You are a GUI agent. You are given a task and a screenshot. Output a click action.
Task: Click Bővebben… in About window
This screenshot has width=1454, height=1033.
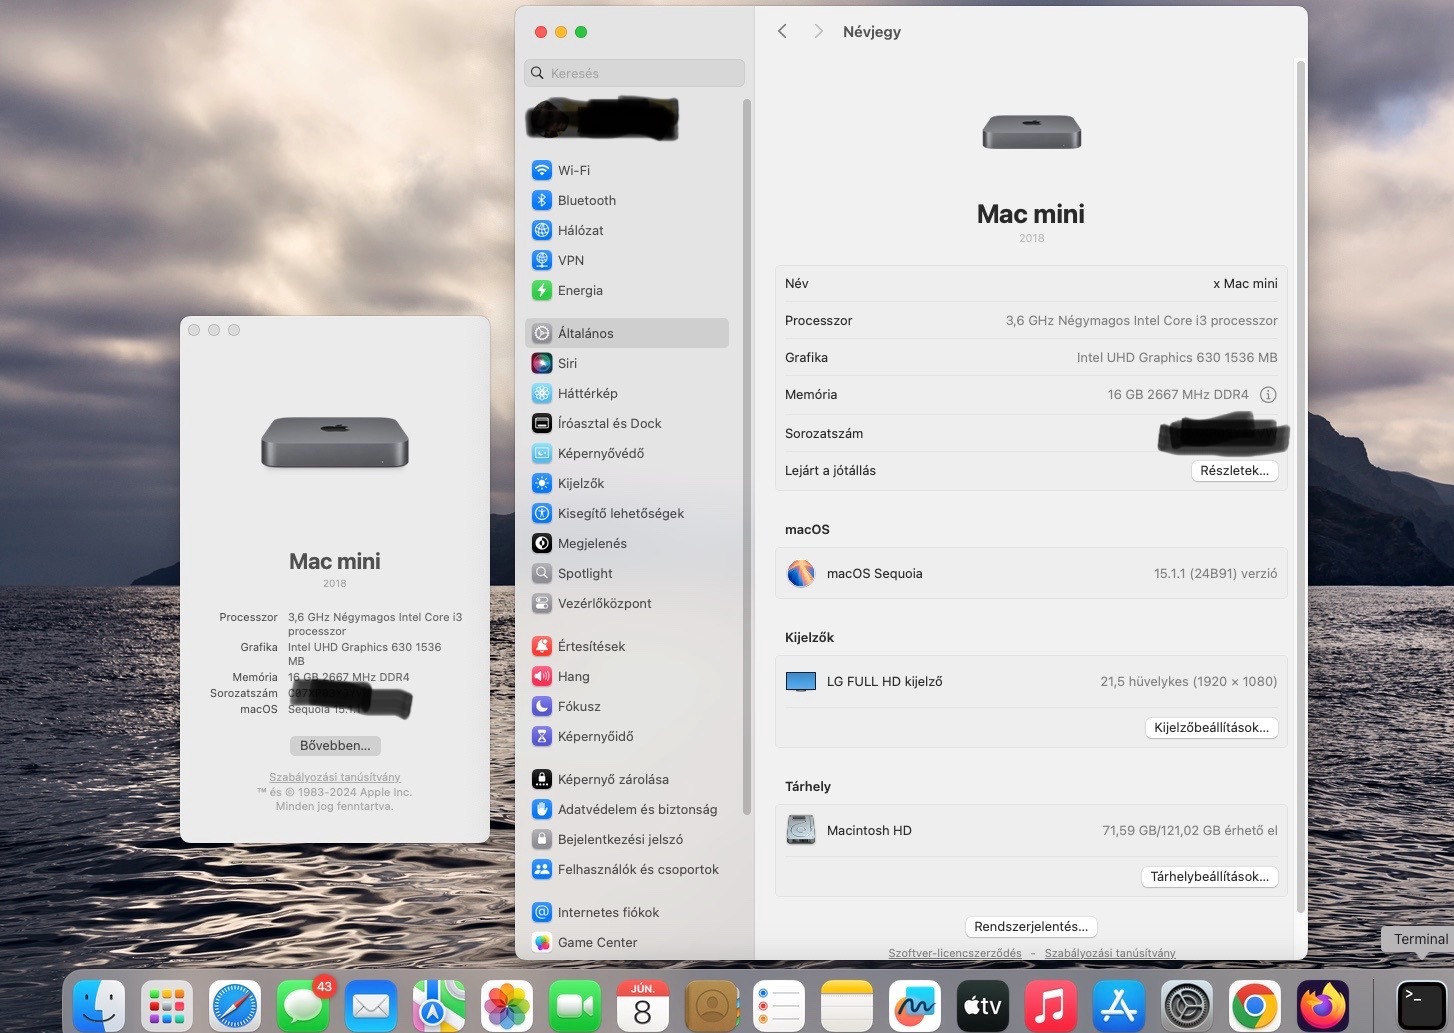(x=335, y=746)
